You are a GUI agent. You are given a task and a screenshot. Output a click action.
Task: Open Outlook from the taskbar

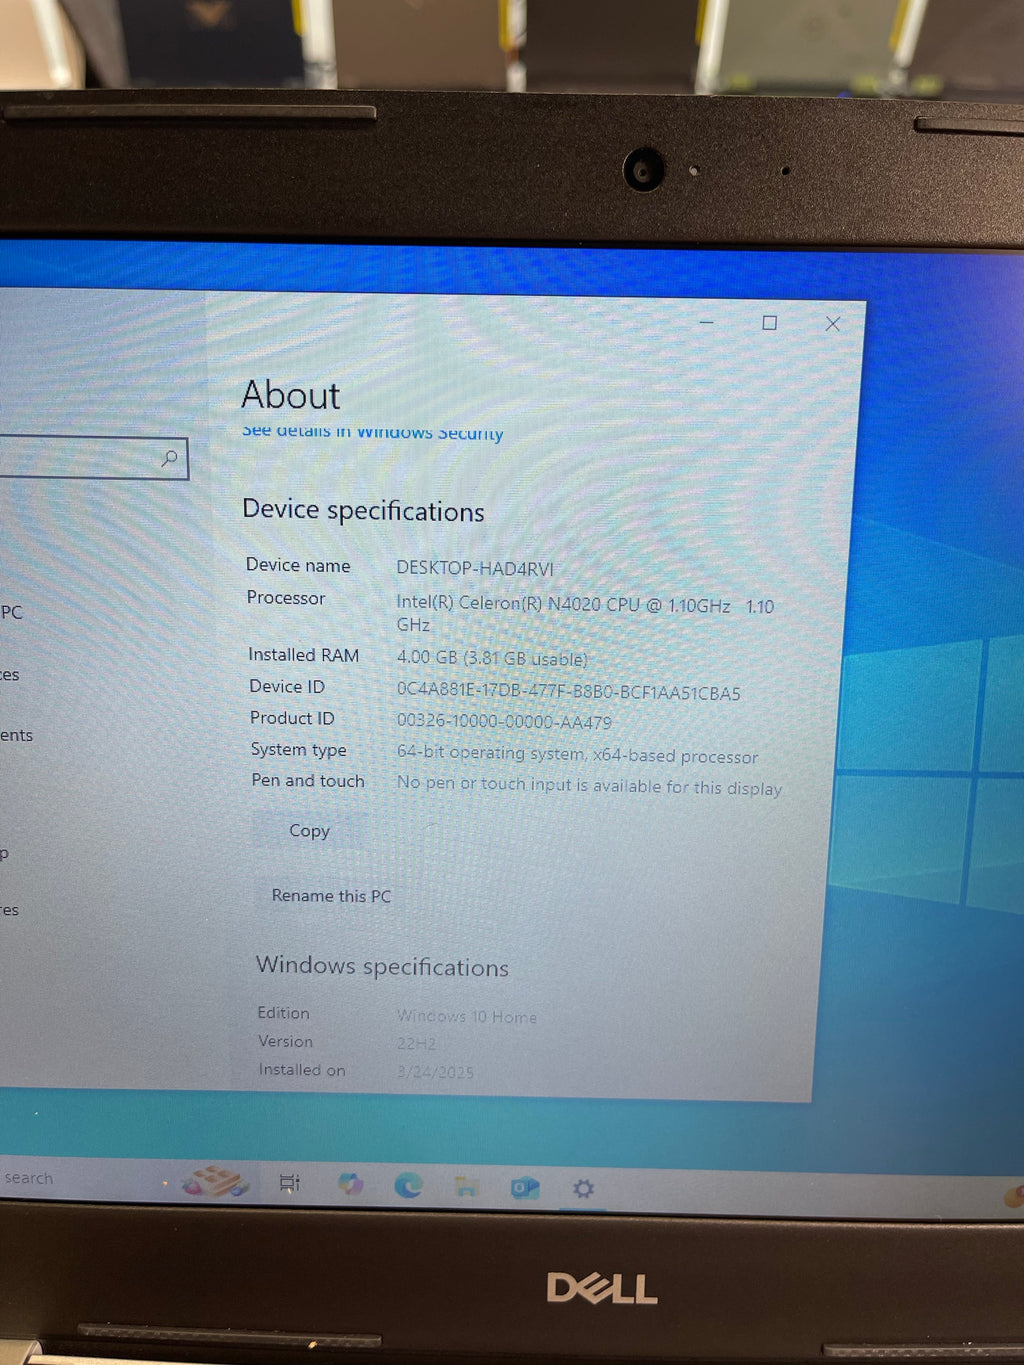[525, 1188]
